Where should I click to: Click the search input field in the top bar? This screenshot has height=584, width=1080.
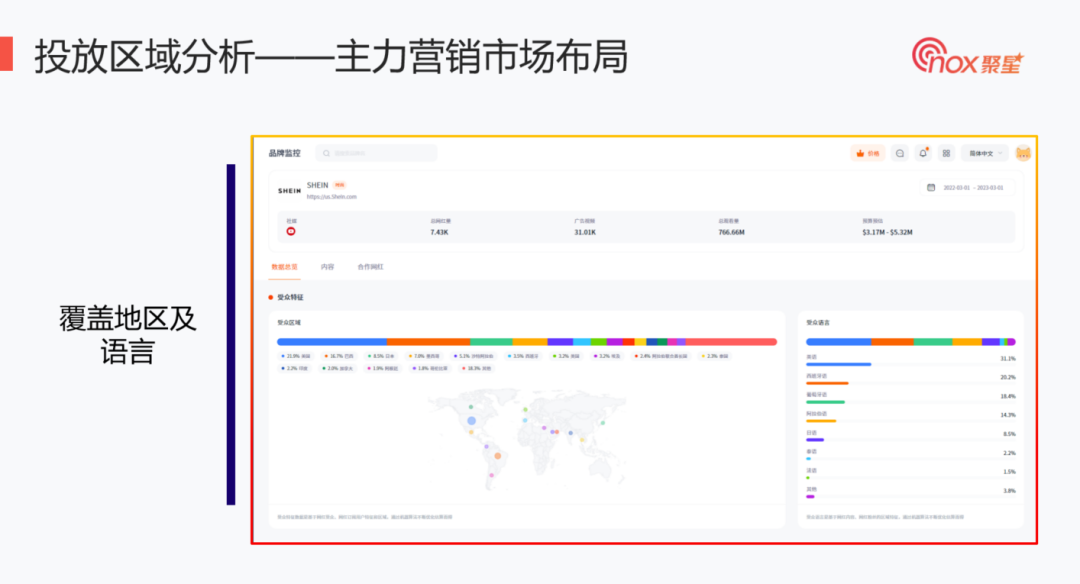point(378,153)
